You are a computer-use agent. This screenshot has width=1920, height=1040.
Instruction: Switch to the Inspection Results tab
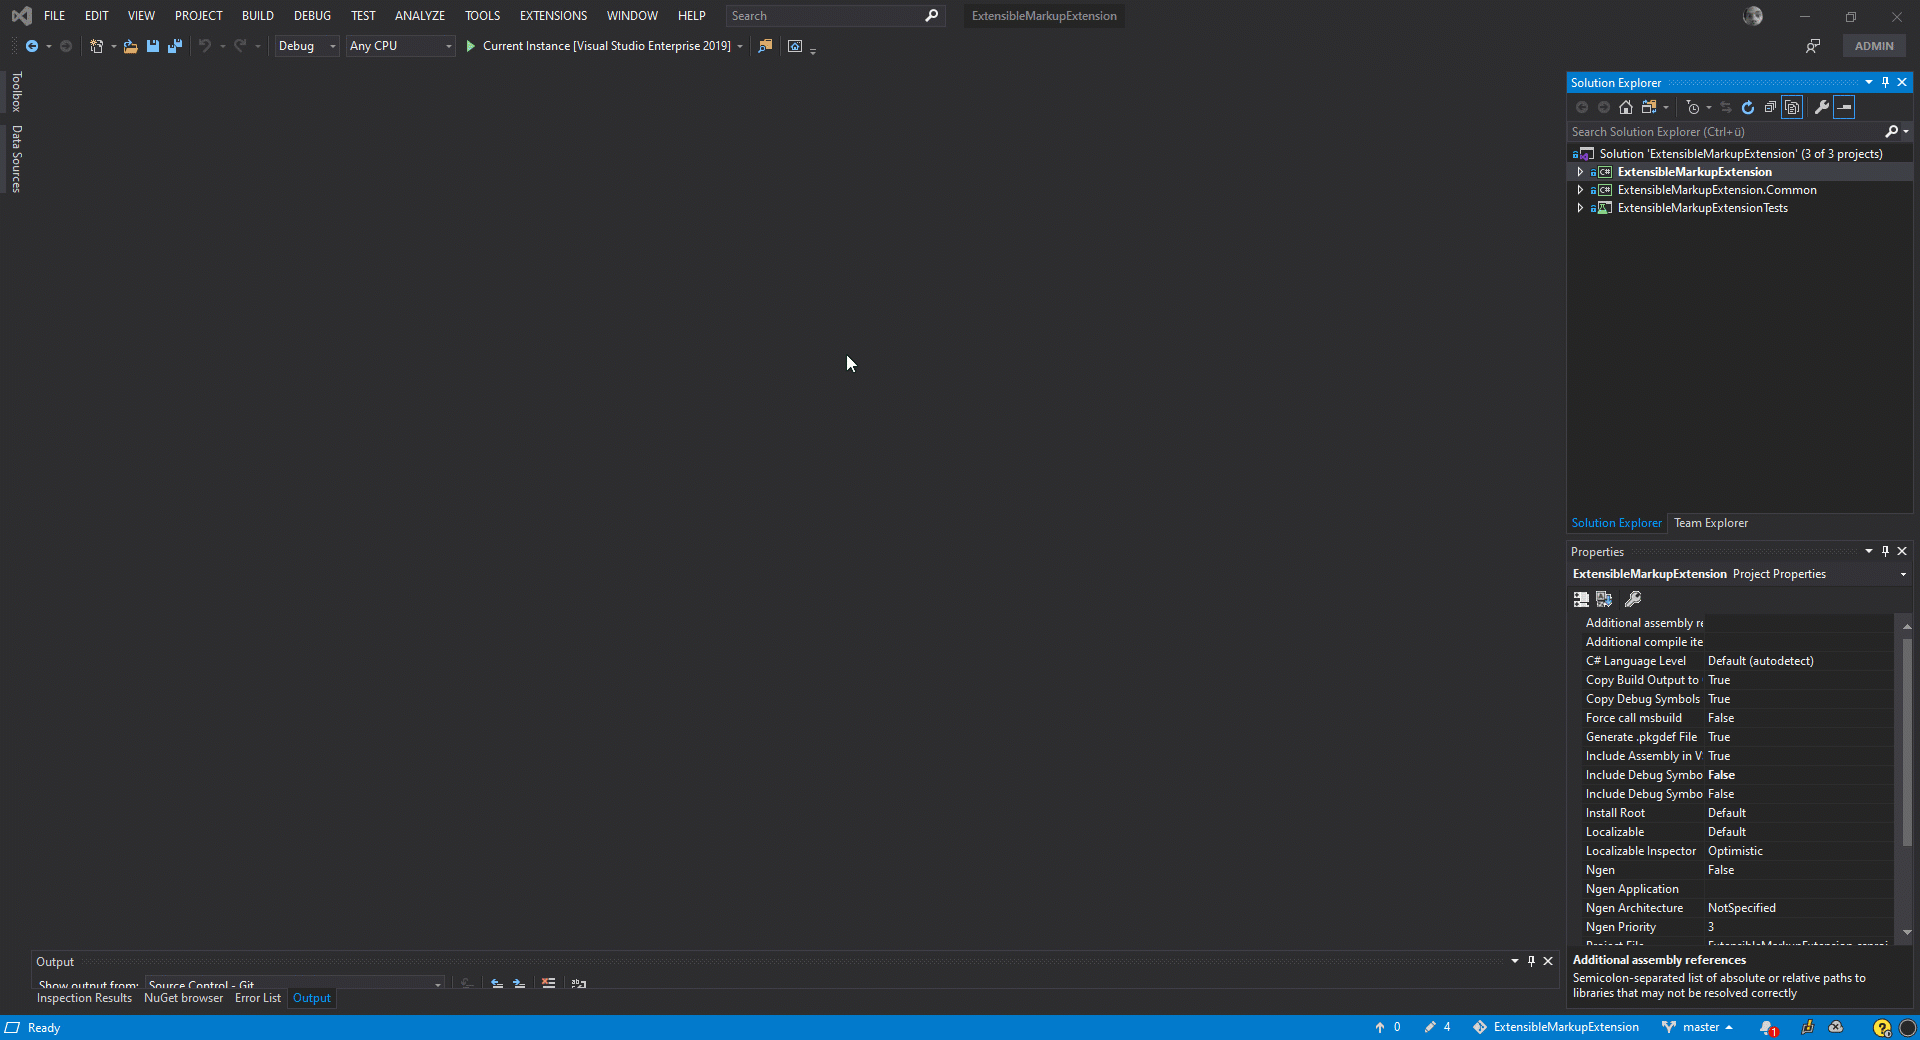click(84, 998)
